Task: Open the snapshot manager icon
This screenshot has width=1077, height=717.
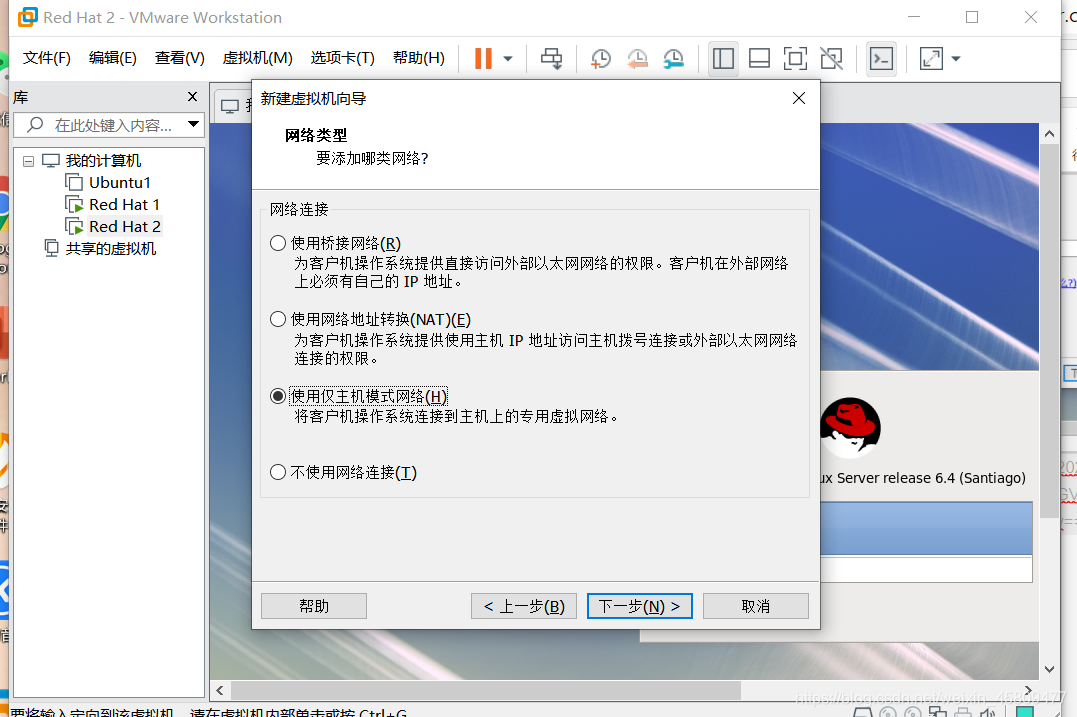Action: [674, 58]
